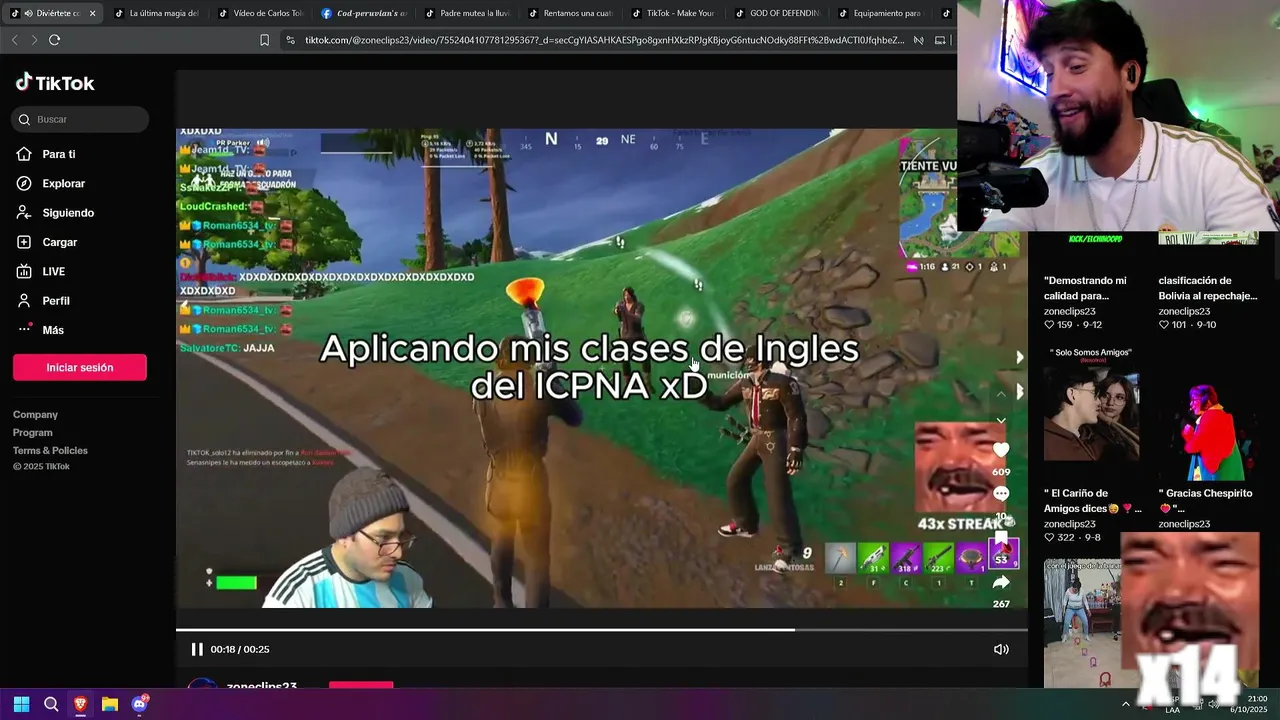Switch to the Padre mutea la lluvi tab
This screenshot has width=1280, height=720.
[466, 14]
